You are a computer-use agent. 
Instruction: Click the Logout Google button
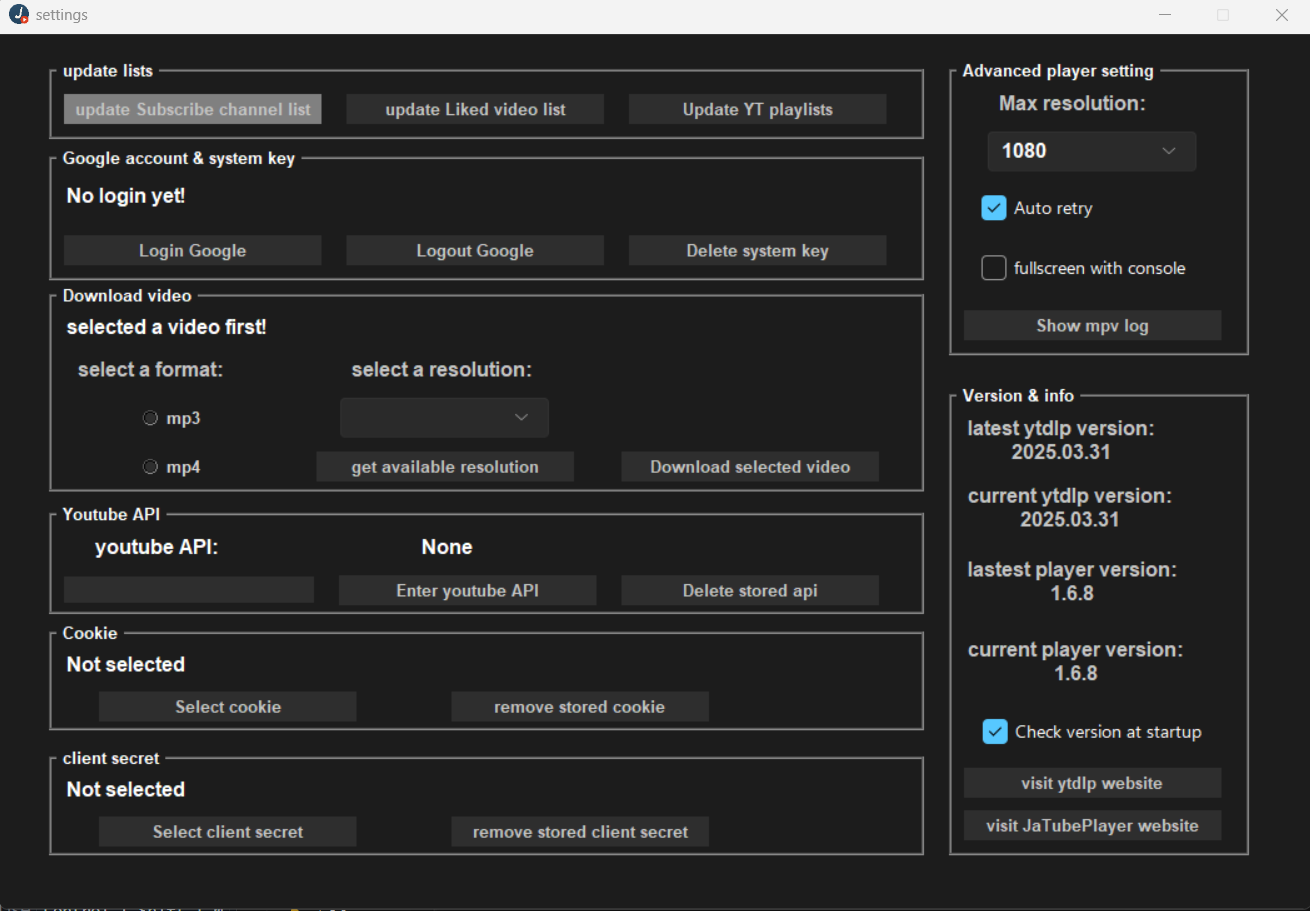[475, 250]
